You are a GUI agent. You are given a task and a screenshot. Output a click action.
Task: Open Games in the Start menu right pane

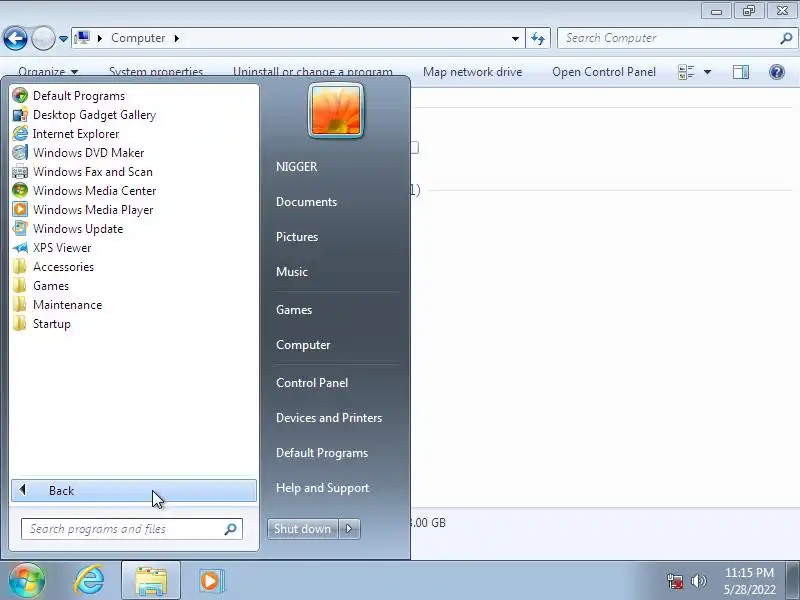click(294, 310)
